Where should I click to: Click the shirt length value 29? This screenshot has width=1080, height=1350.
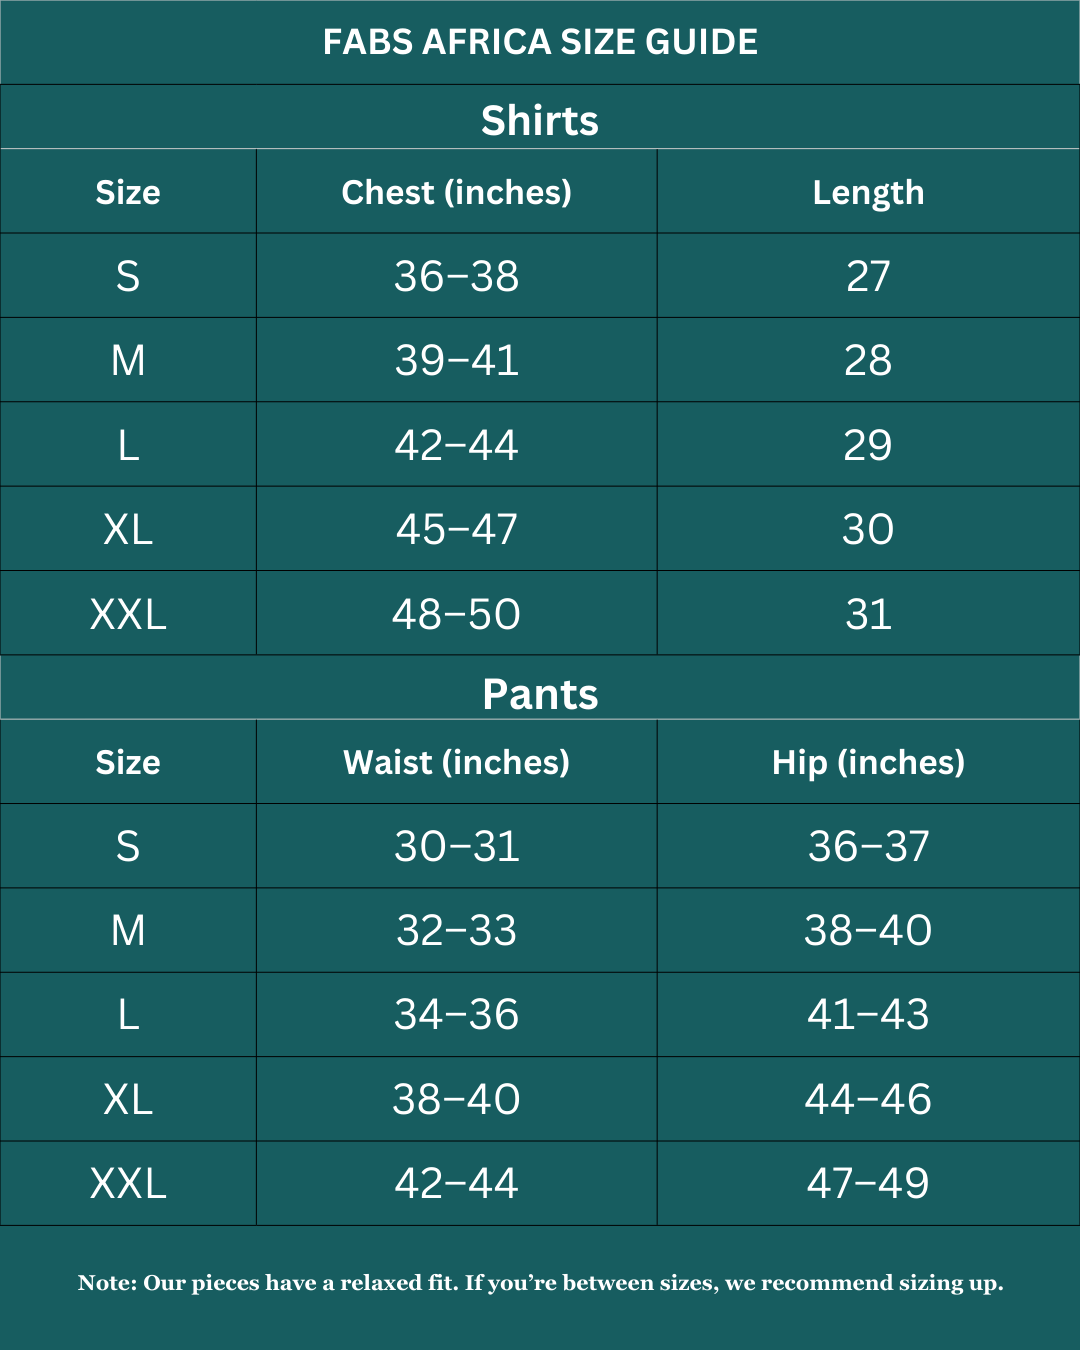[x=868, y=445]
